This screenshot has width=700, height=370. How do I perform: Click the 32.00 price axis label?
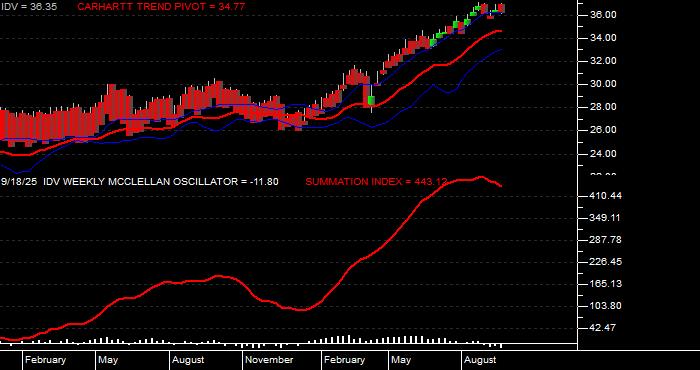(604, 61)
